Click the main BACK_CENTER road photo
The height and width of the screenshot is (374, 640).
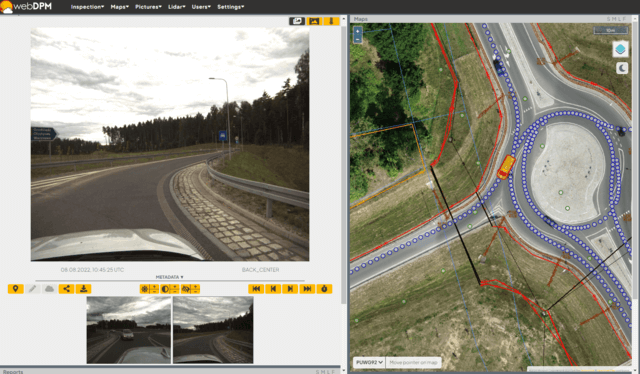coord(170,144)
